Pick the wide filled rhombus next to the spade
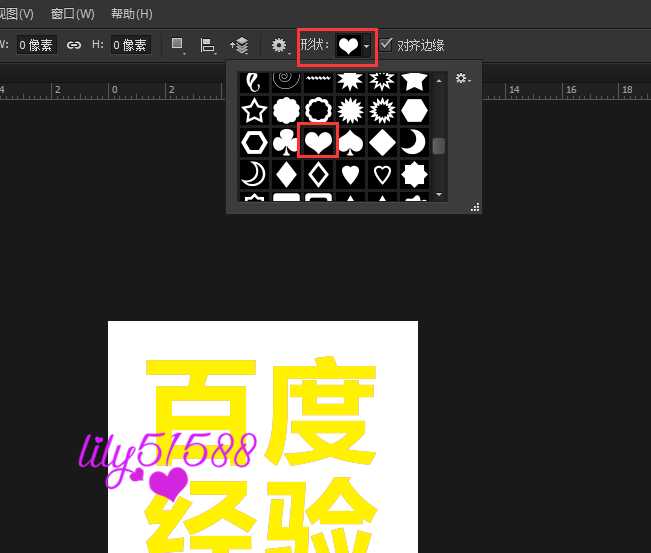Viewport: 651px width, 553px height. point(382,142)
